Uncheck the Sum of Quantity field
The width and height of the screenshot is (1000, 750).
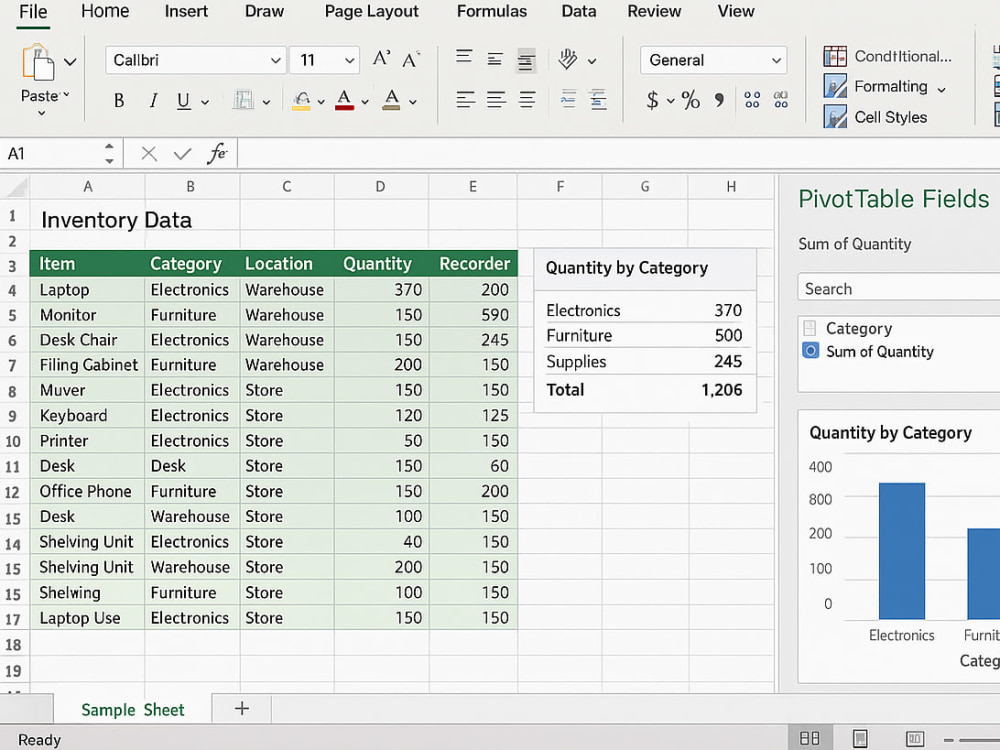(x=811, y=351)
